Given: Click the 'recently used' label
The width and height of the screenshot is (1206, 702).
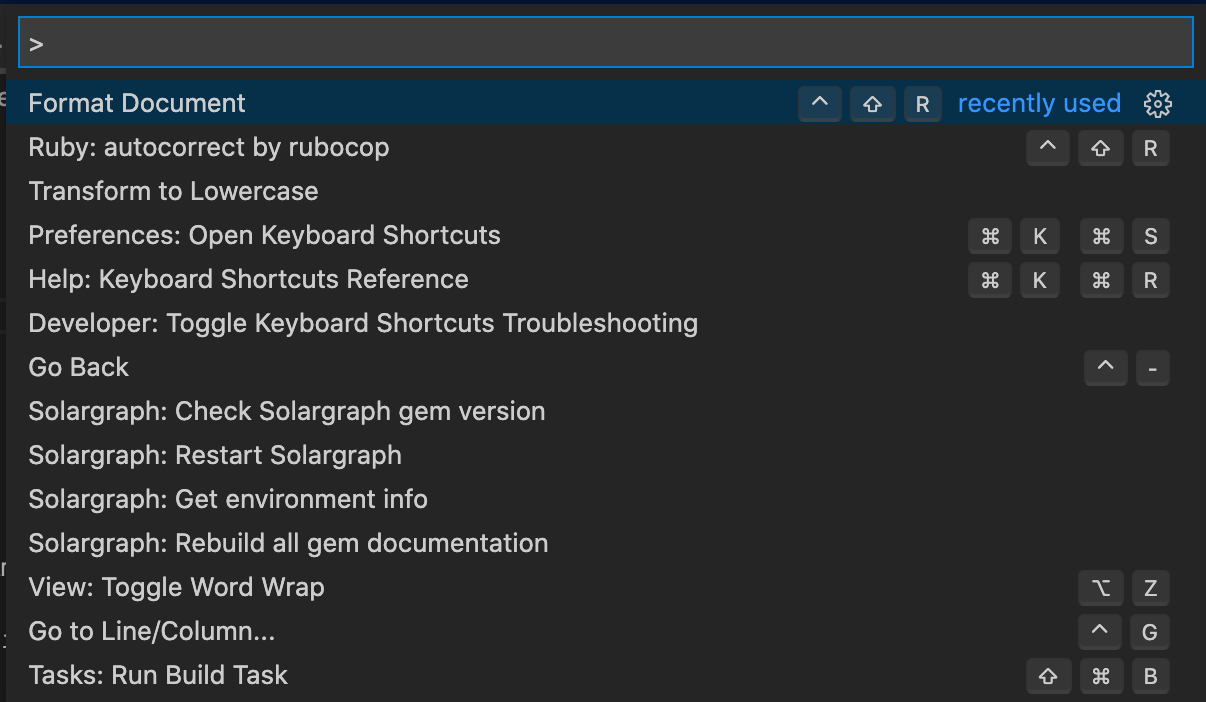Looking at the screenshot, I should point(1039,103).
